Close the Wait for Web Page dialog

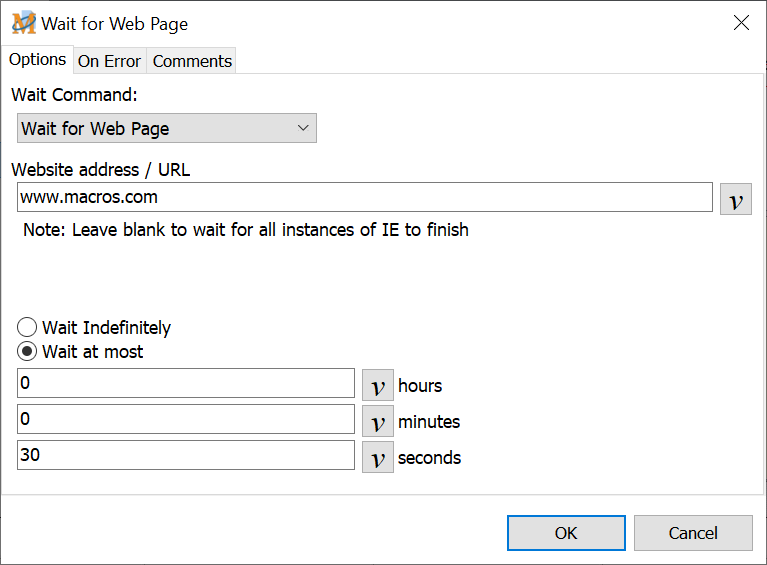(741, 23)
